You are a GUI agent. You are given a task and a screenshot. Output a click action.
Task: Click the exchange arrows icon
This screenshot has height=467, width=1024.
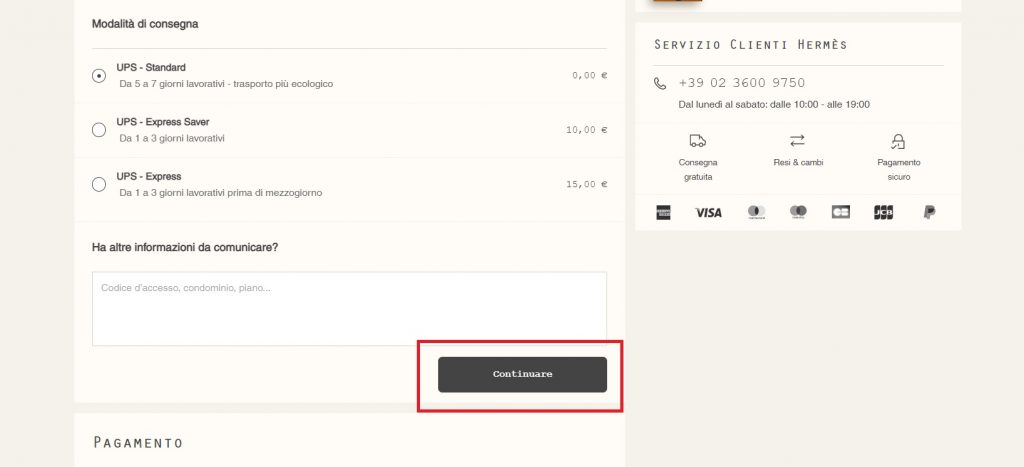click(797, 141)
